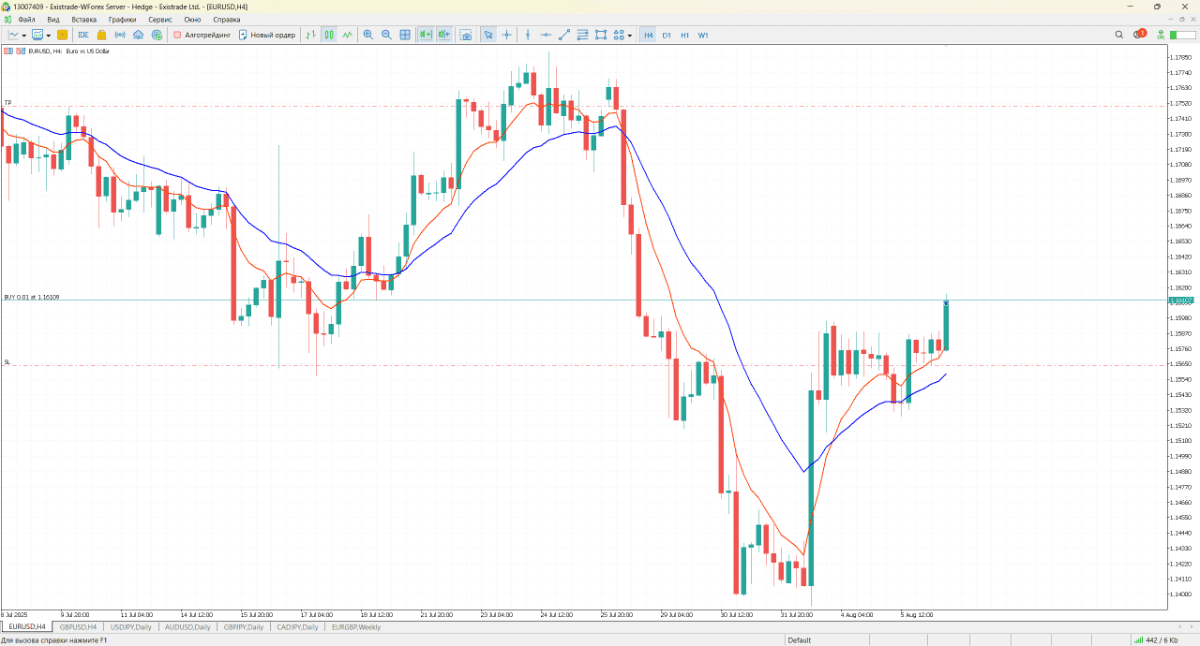Viewport: 1200px width, 646px height.
Task: Open the MQL5 IDE editor
Action: (x=83, y=35)
